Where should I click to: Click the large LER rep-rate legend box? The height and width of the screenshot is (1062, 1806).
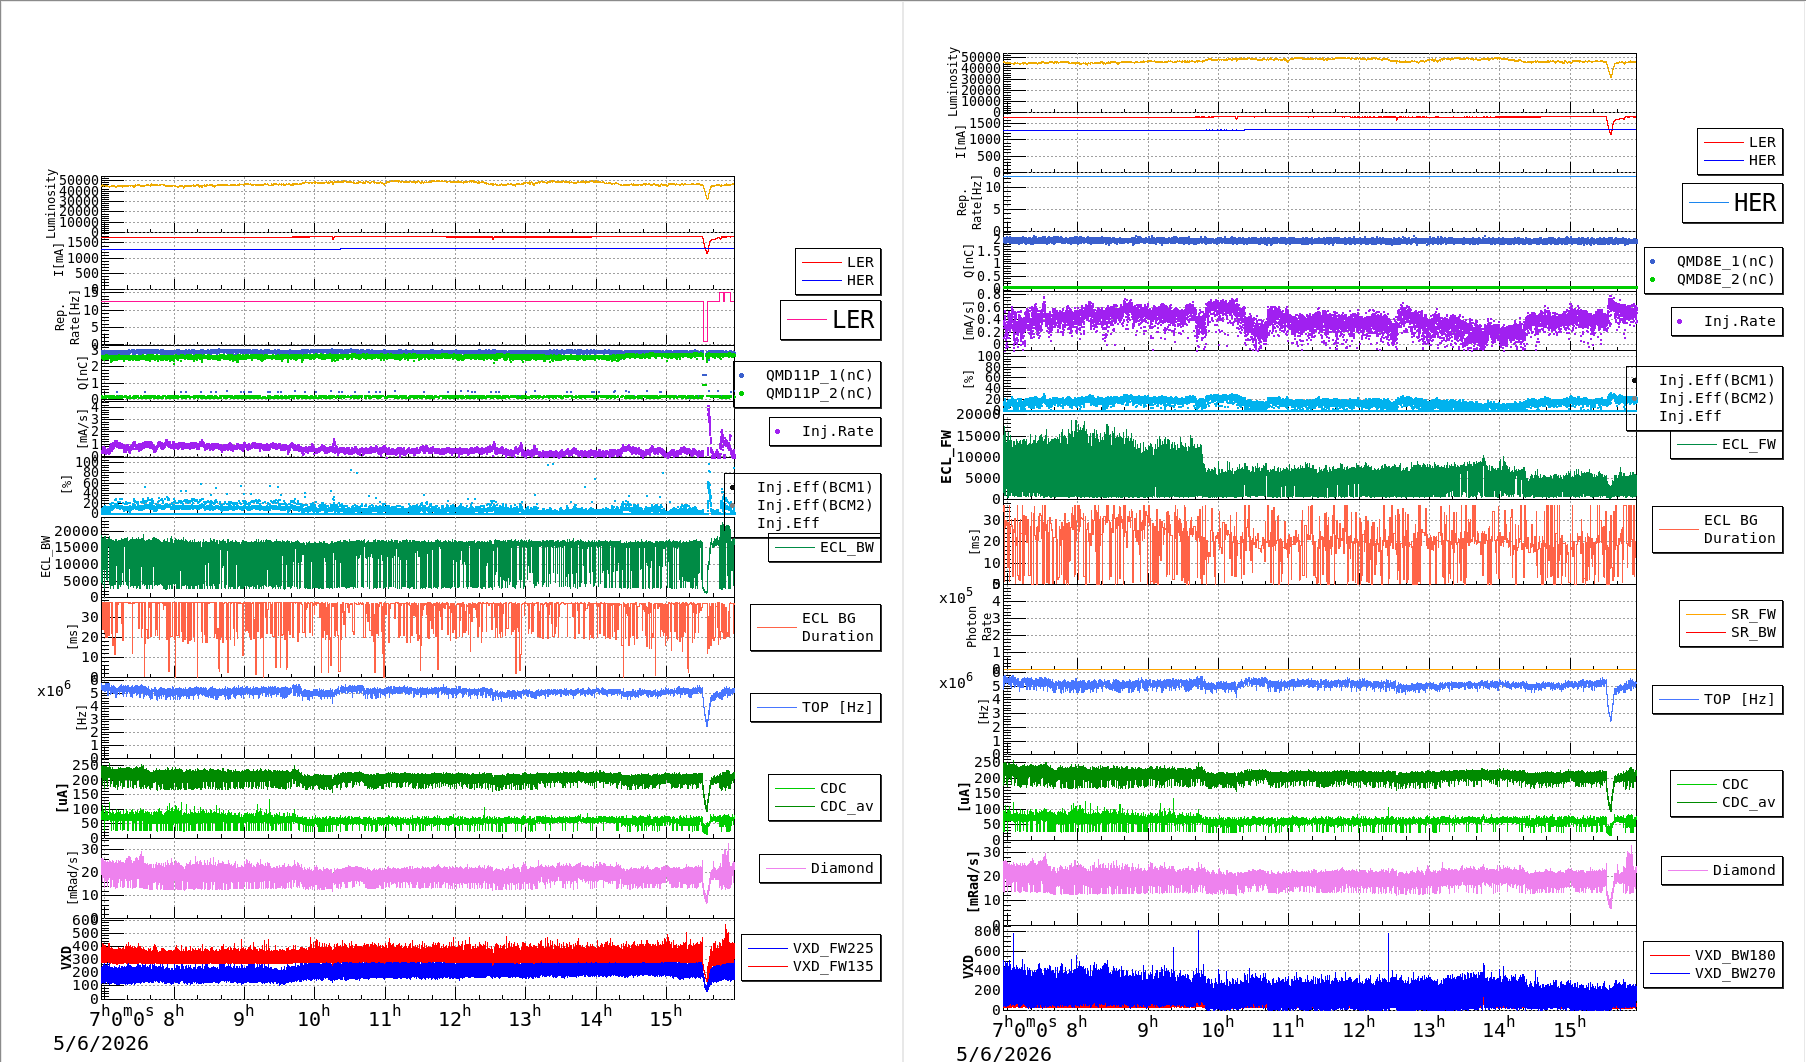831,320
